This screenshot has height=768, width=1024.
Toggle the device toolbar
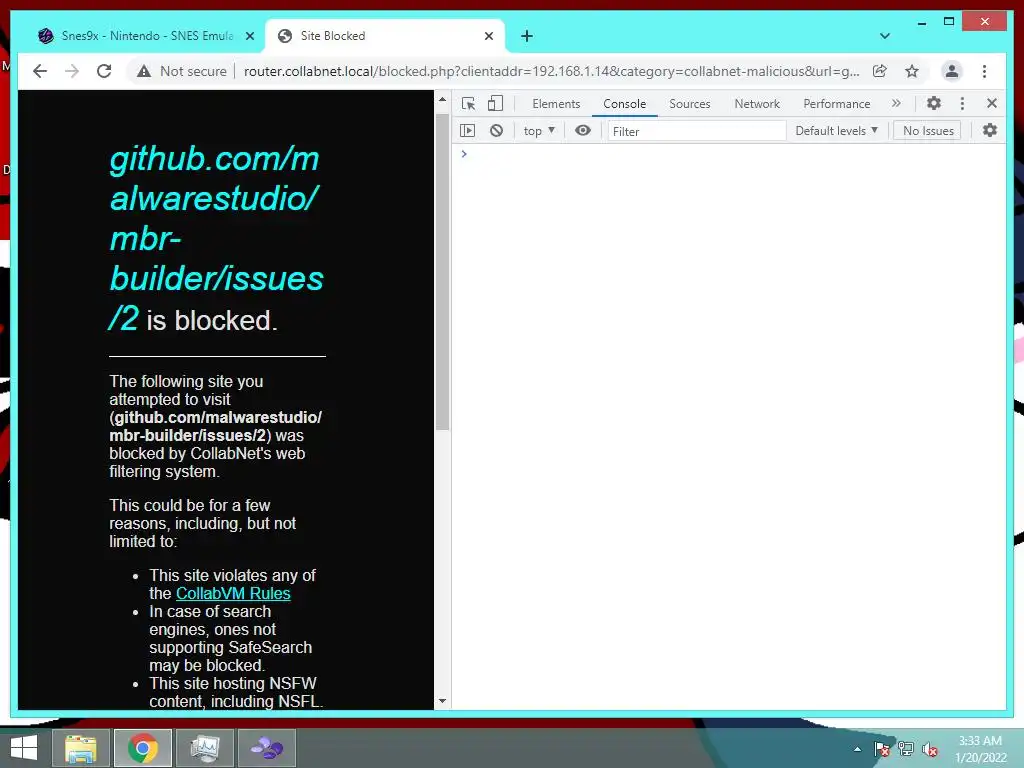coord(496,103)
